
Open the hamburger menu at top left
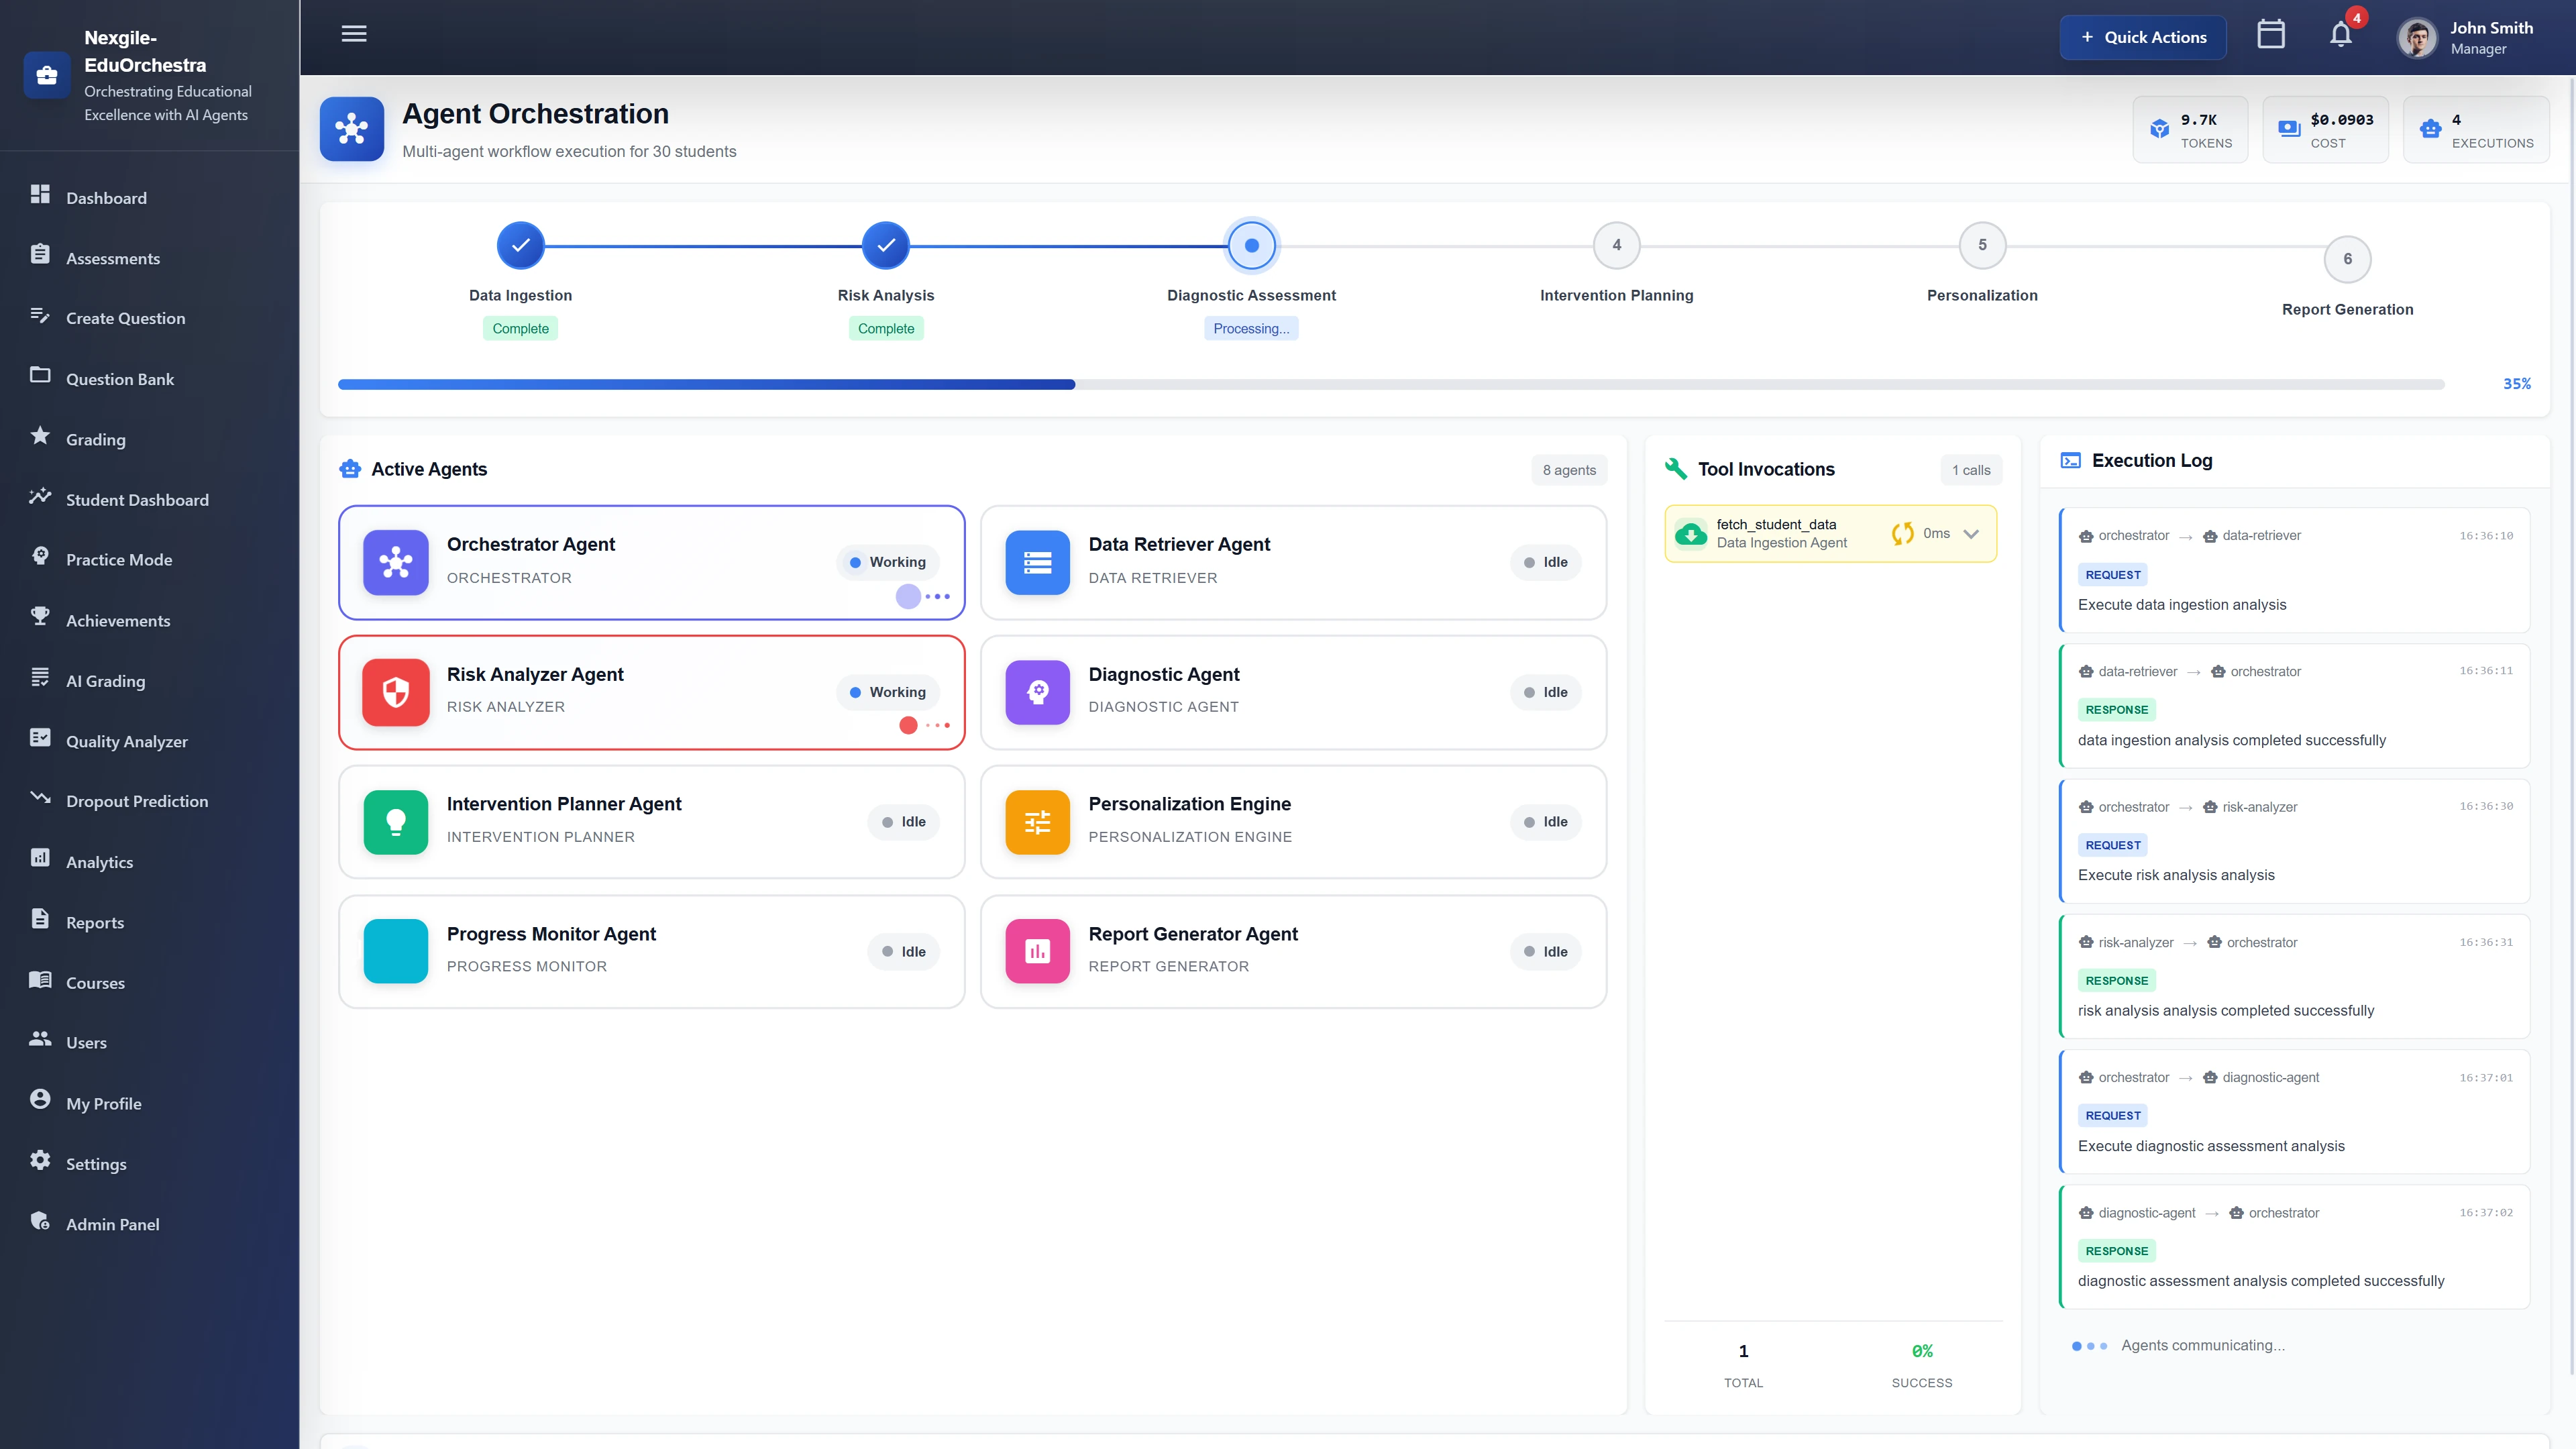point(353,34)
